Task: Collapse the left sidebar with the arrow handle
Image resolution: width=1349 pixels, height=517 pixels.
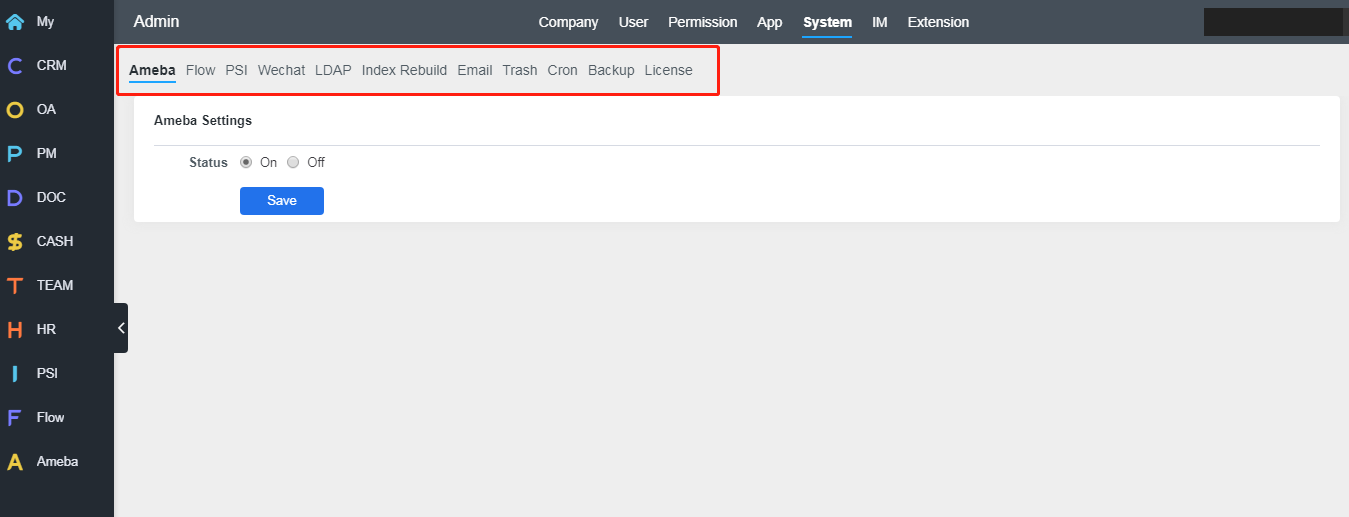Action: click(121, 328)
